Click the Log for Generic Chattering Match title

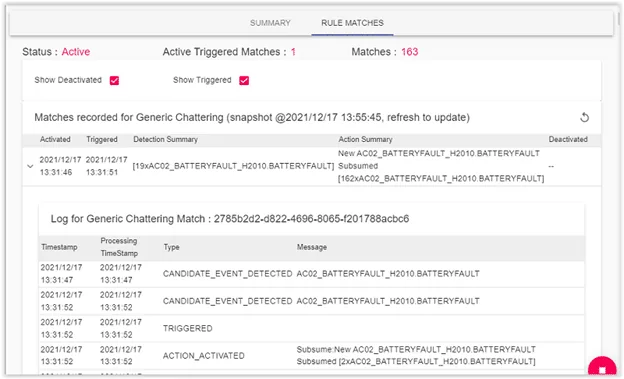[230, 219]
